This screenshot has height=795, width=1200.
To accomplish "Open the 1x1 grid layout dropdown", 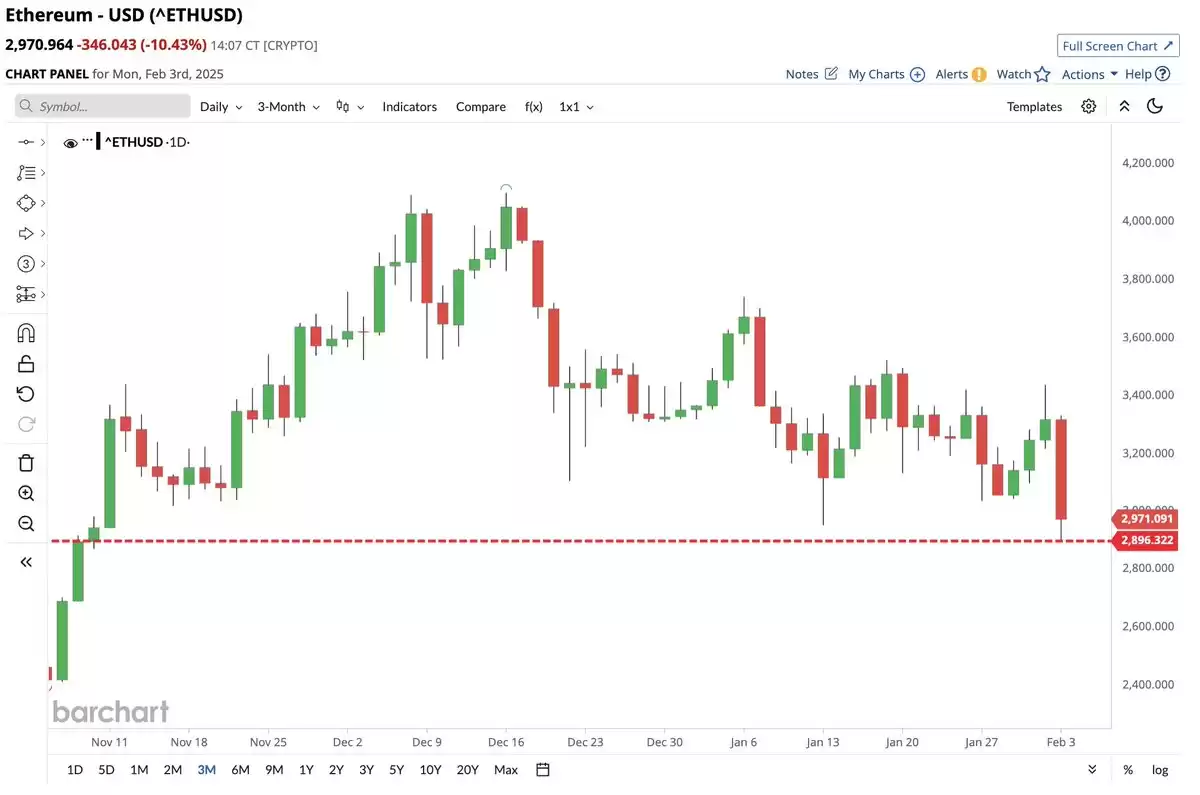I will (x=576, y=106).
